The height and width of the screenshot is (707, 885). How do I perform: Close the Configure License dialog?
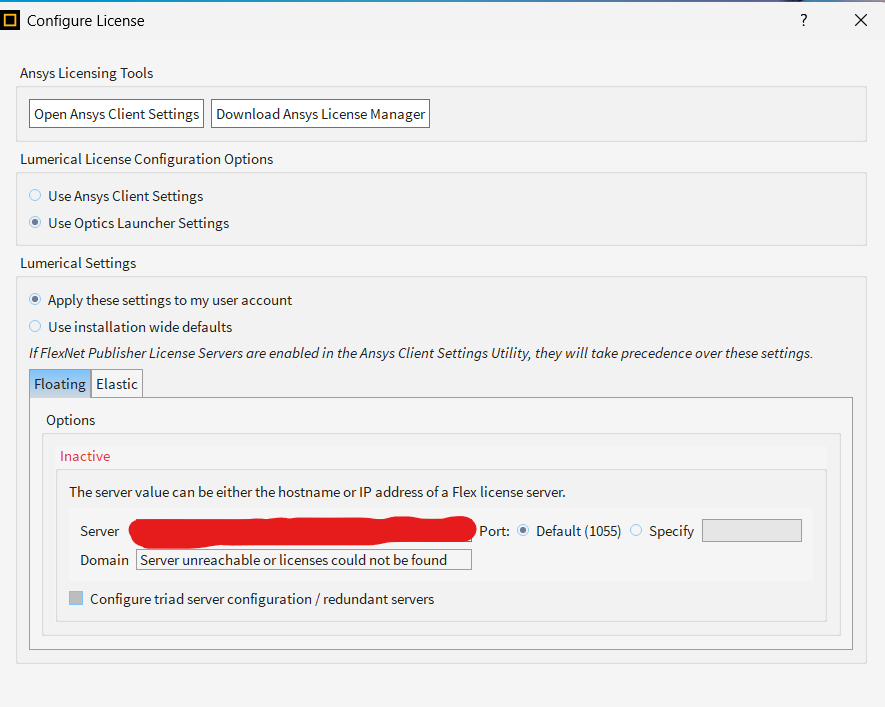click(860, 20)
